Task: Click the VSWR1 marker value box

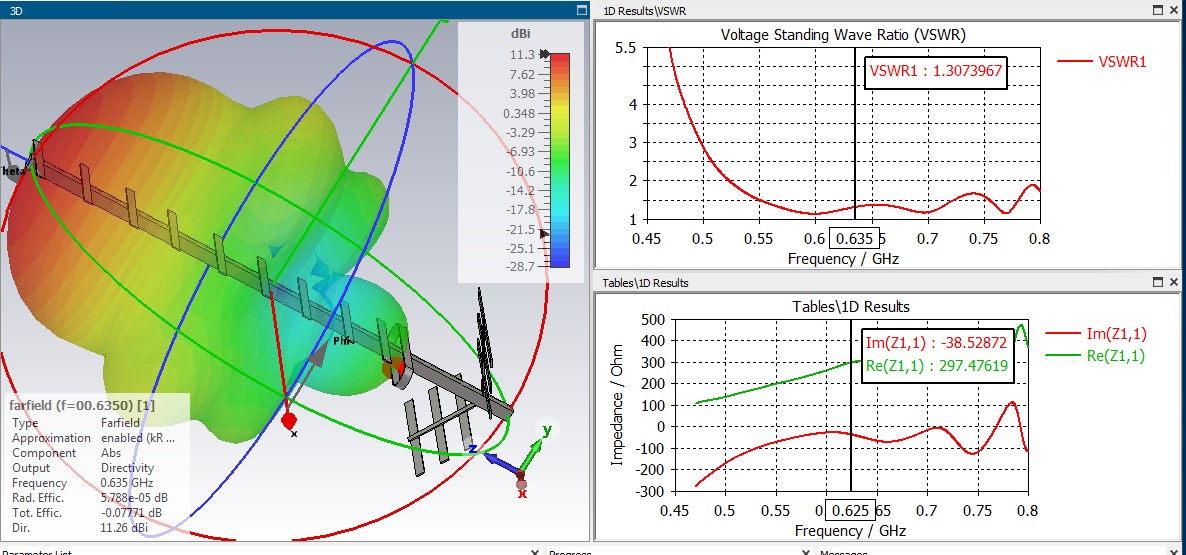Action: 936,73
